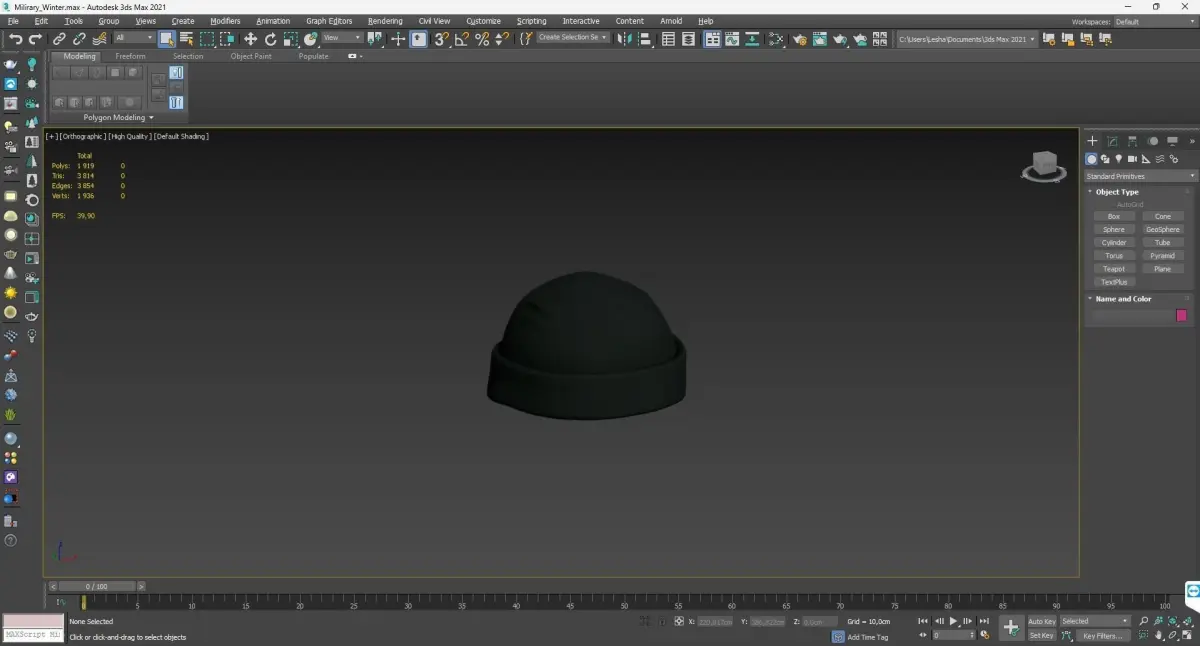Click the Redo arrow icon
The height and width of the screenshot is (646, 1200).
click(x=35, y=39)
